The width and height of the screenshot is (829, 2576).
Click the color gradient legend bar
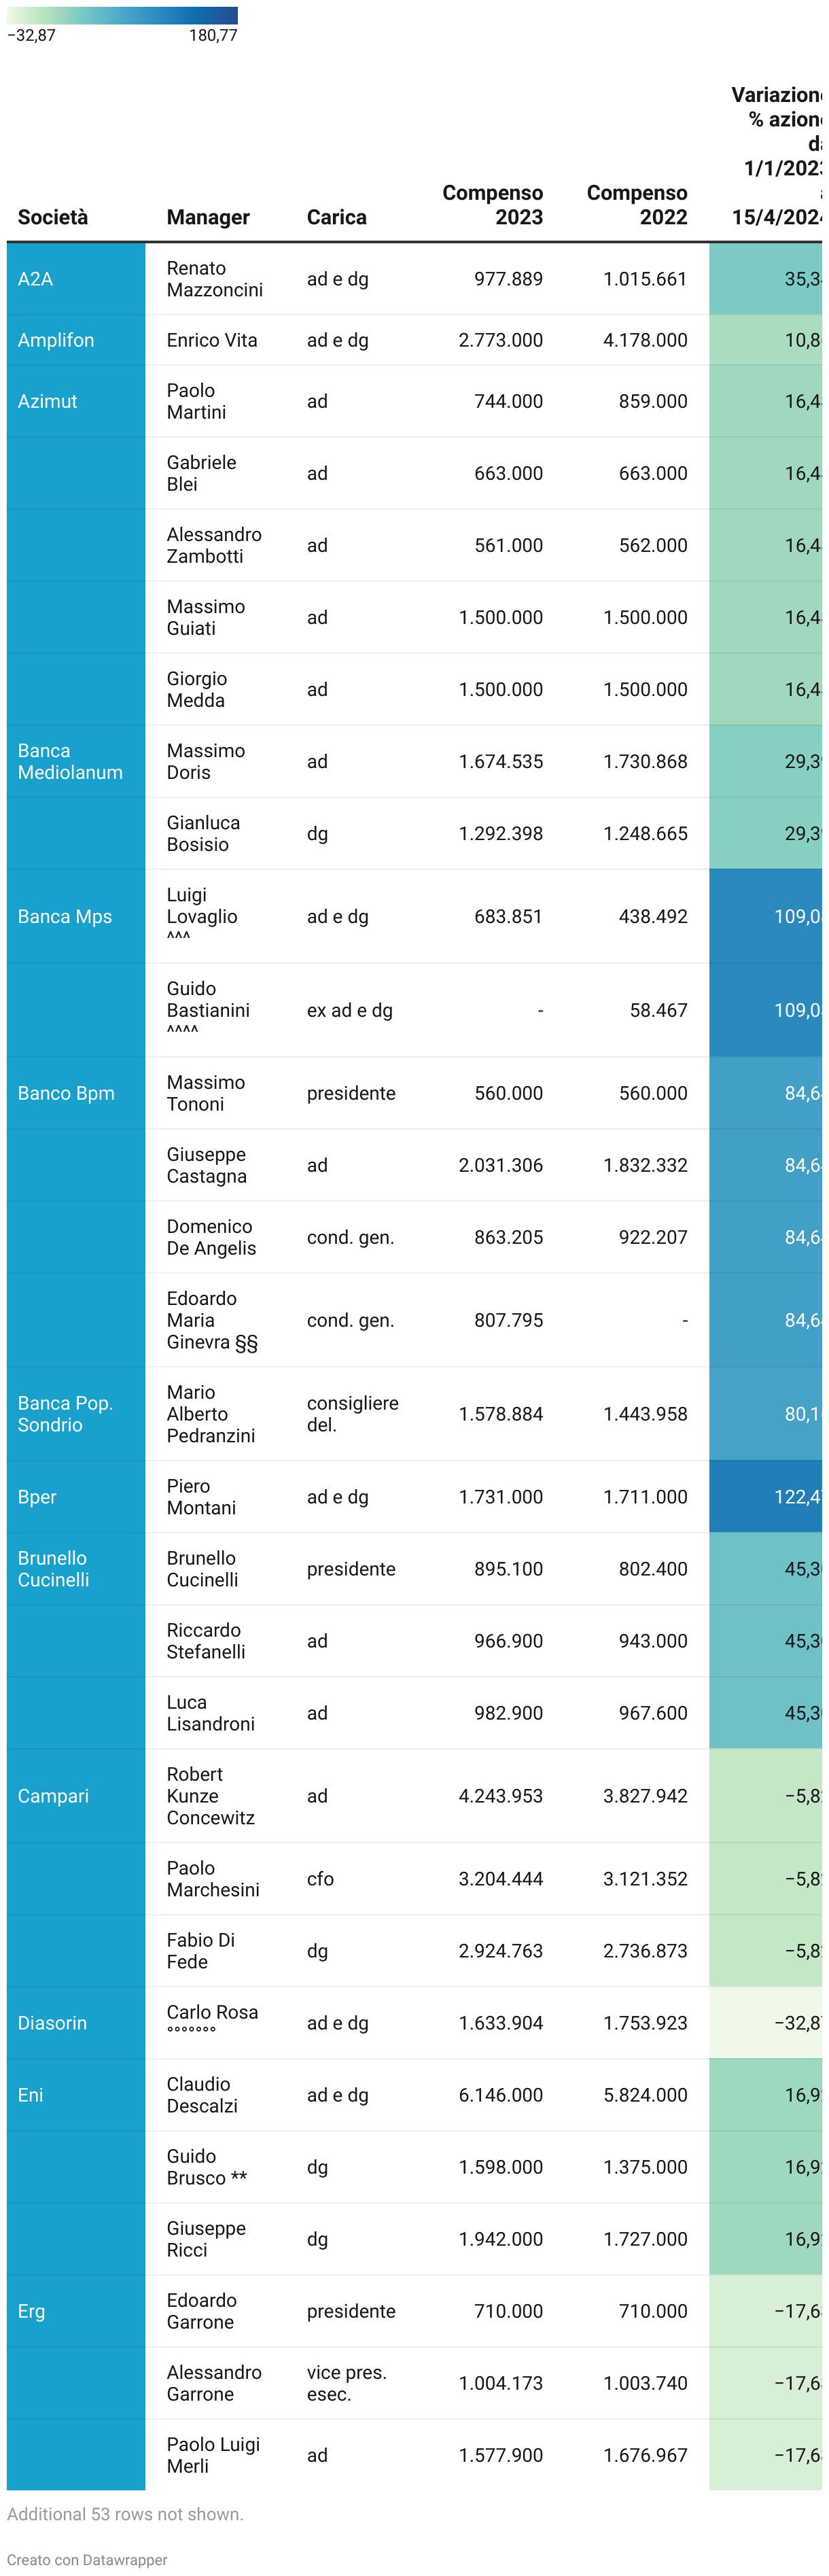(122, 15)
